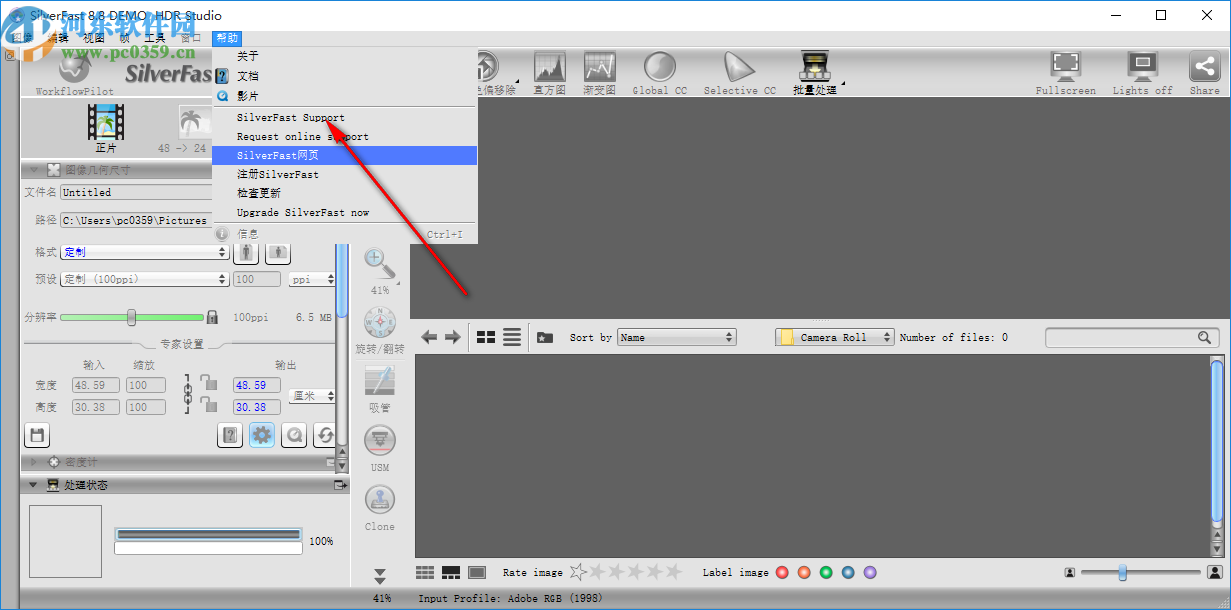Click the blue gear settings button

[262, 435]
